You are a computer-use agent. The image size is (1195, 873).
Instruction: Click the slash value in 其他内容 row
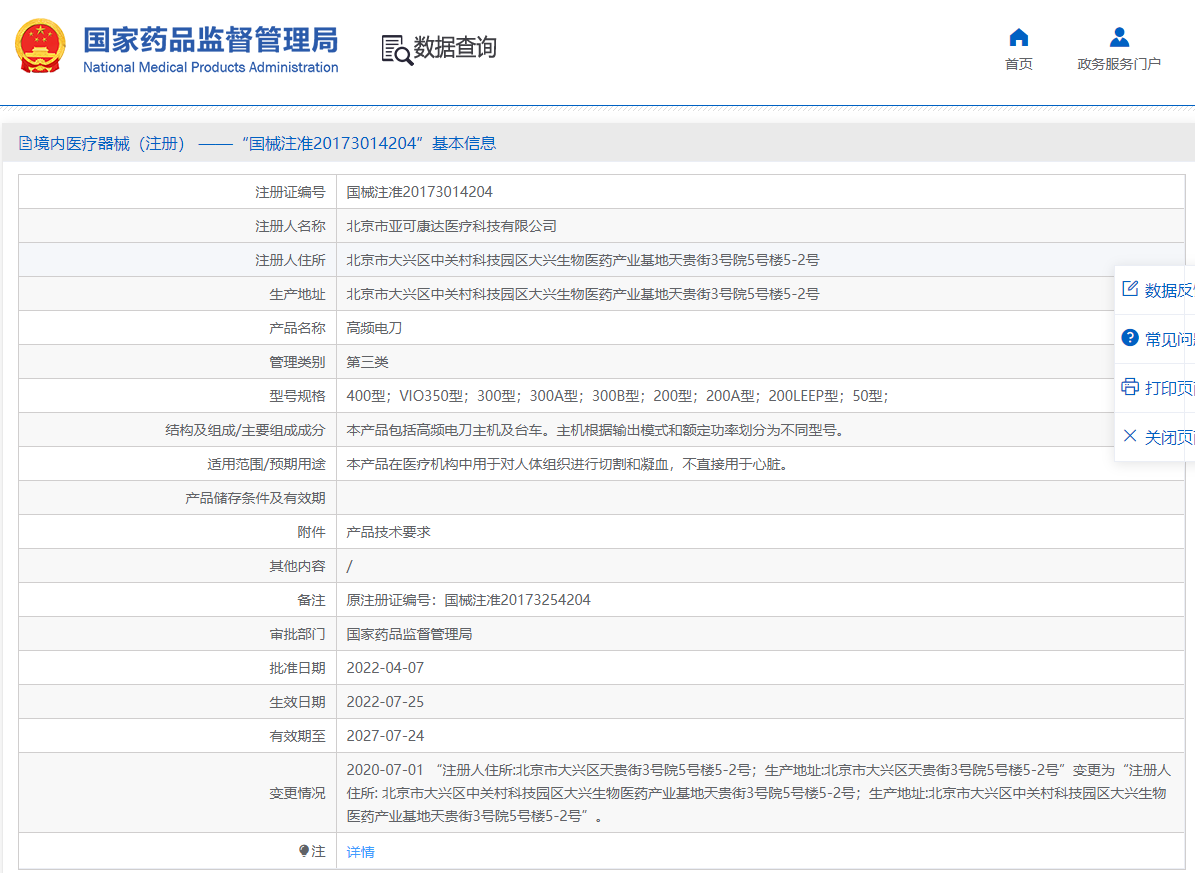349,566
